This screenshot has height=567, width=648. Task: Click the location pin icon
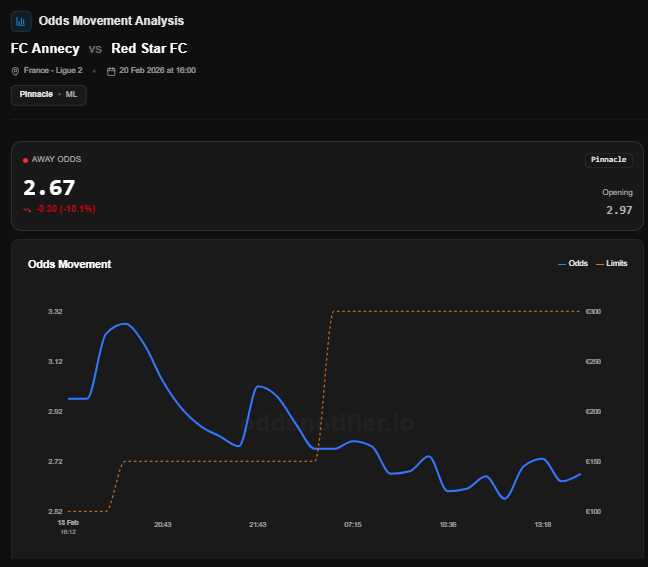(x=15, y=71)
